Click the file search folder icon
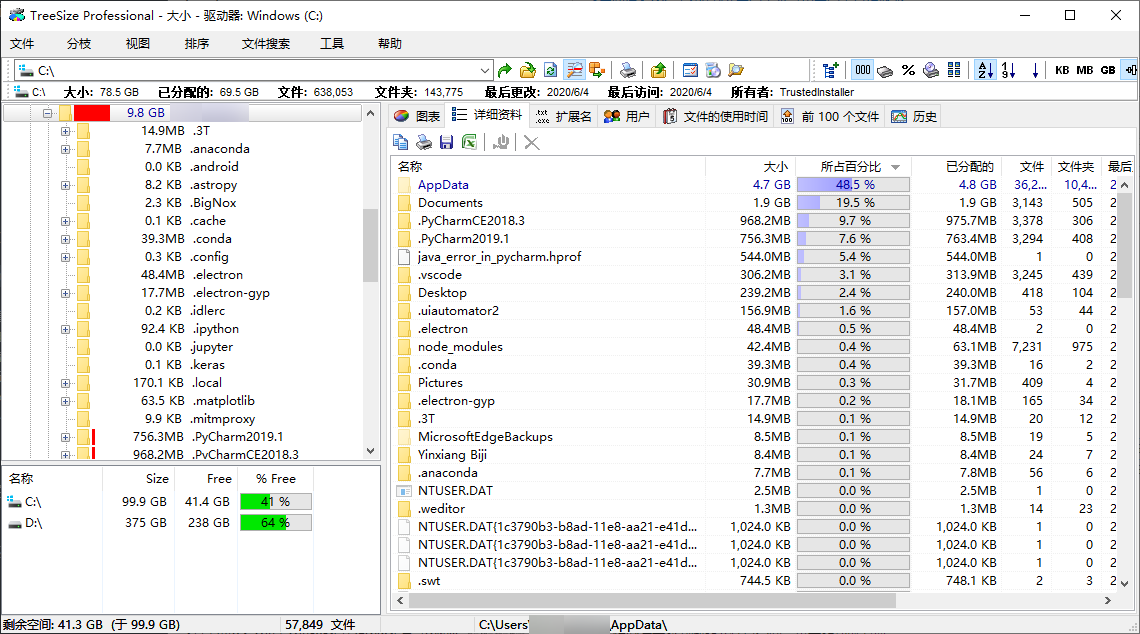The image size is (1140, 634). pyautogui.click(x=736, y=71)
